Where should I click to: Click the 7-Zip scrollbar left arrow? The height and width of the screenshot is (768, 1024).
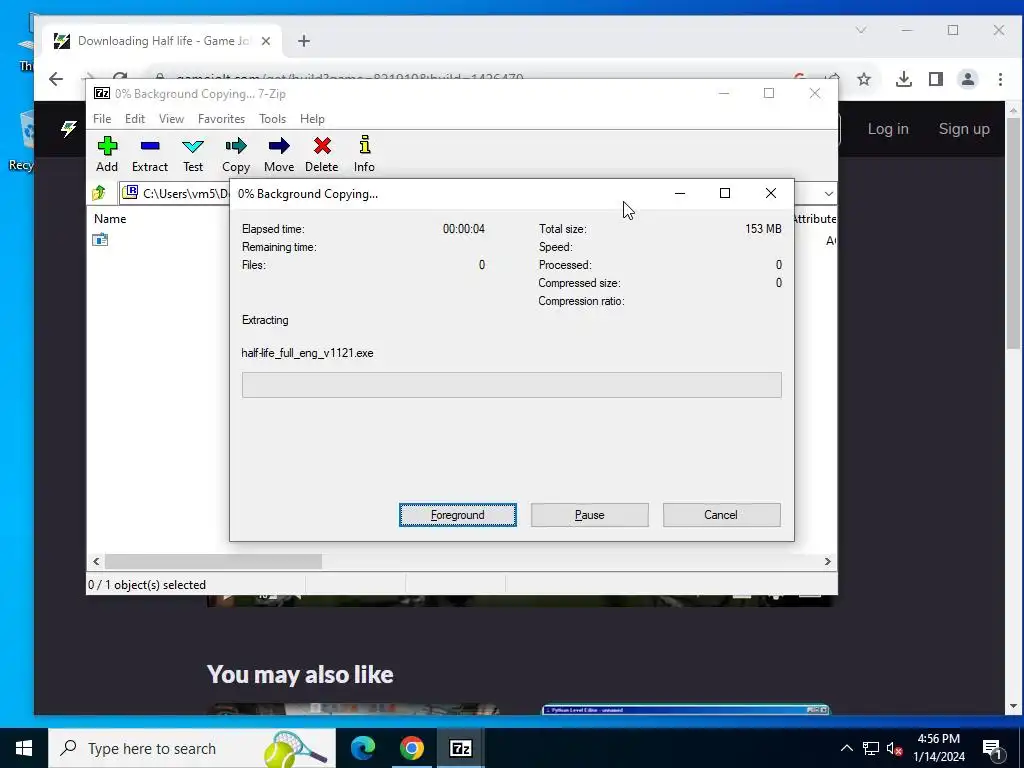coord(96,561)
